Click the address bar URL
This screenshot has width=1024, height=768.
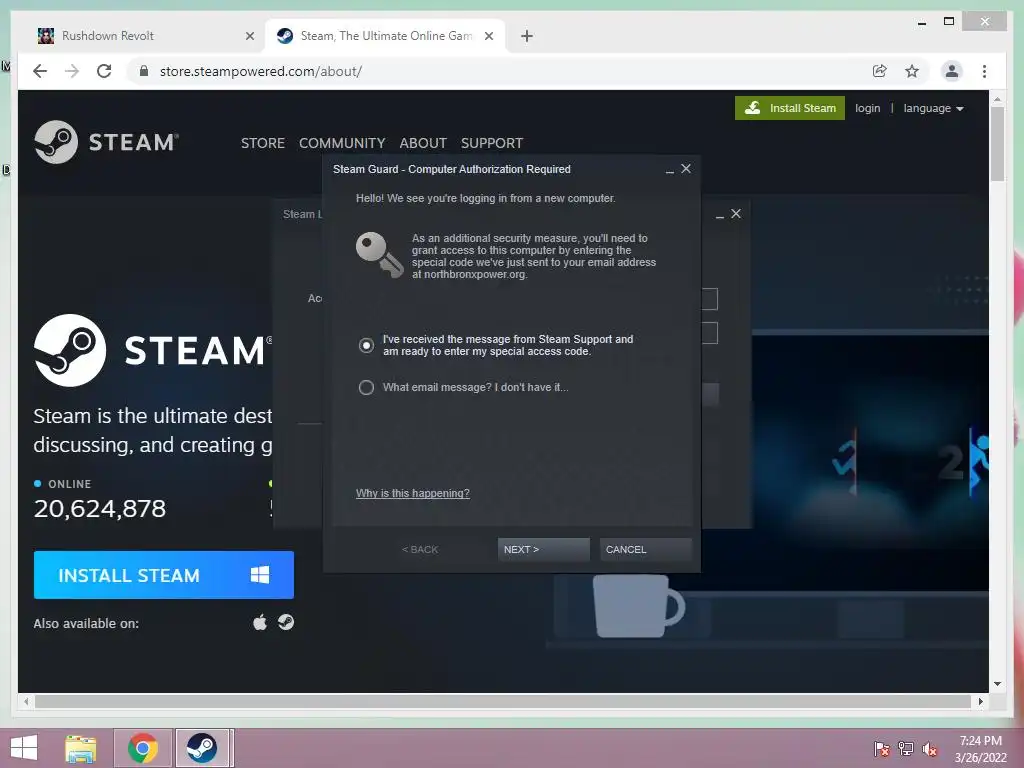[261, 71]
